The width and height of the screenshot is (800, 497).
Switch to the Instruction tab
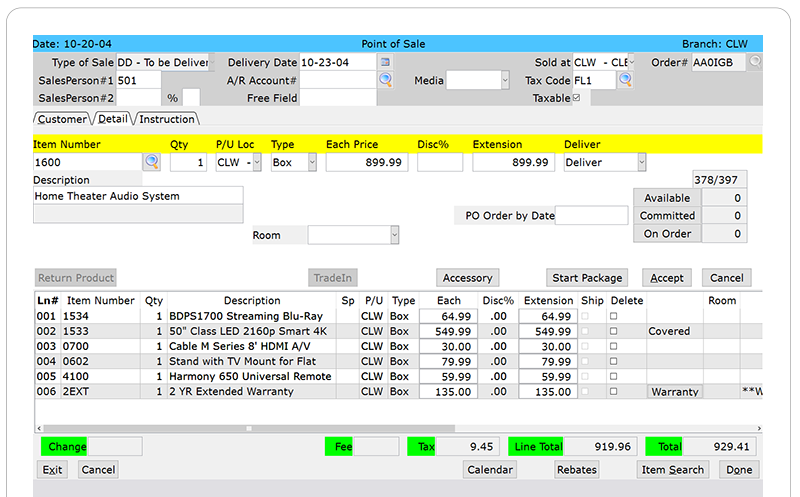click(x=167, y=119)
